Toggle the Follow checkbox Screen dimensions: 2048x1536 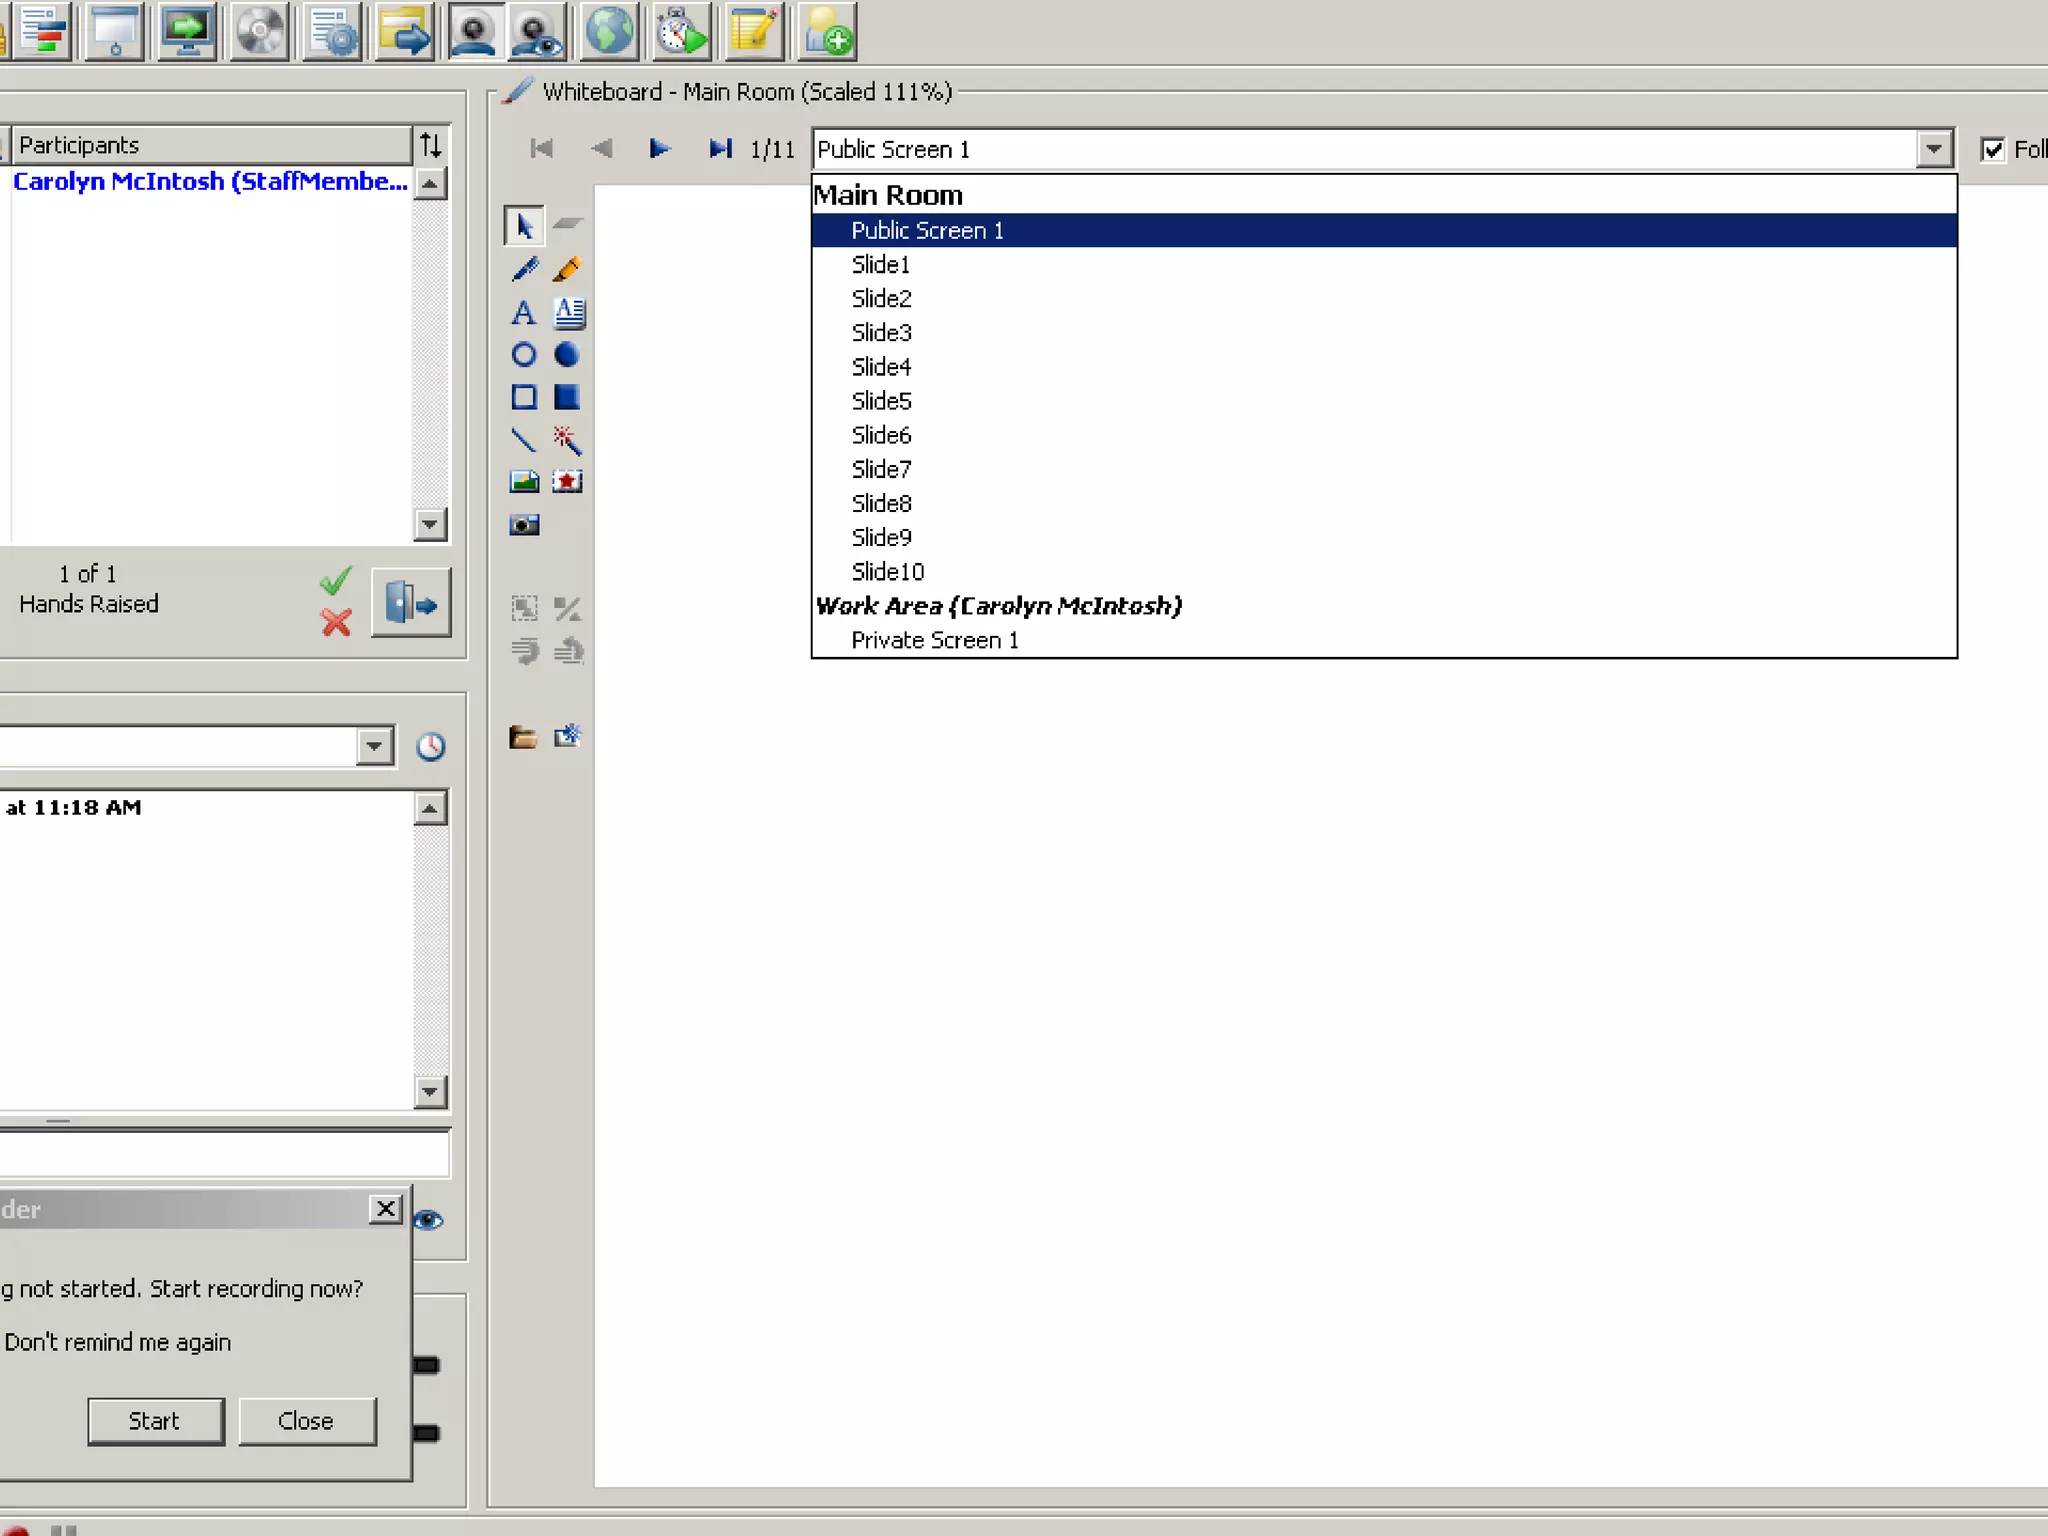point(1992,150)
